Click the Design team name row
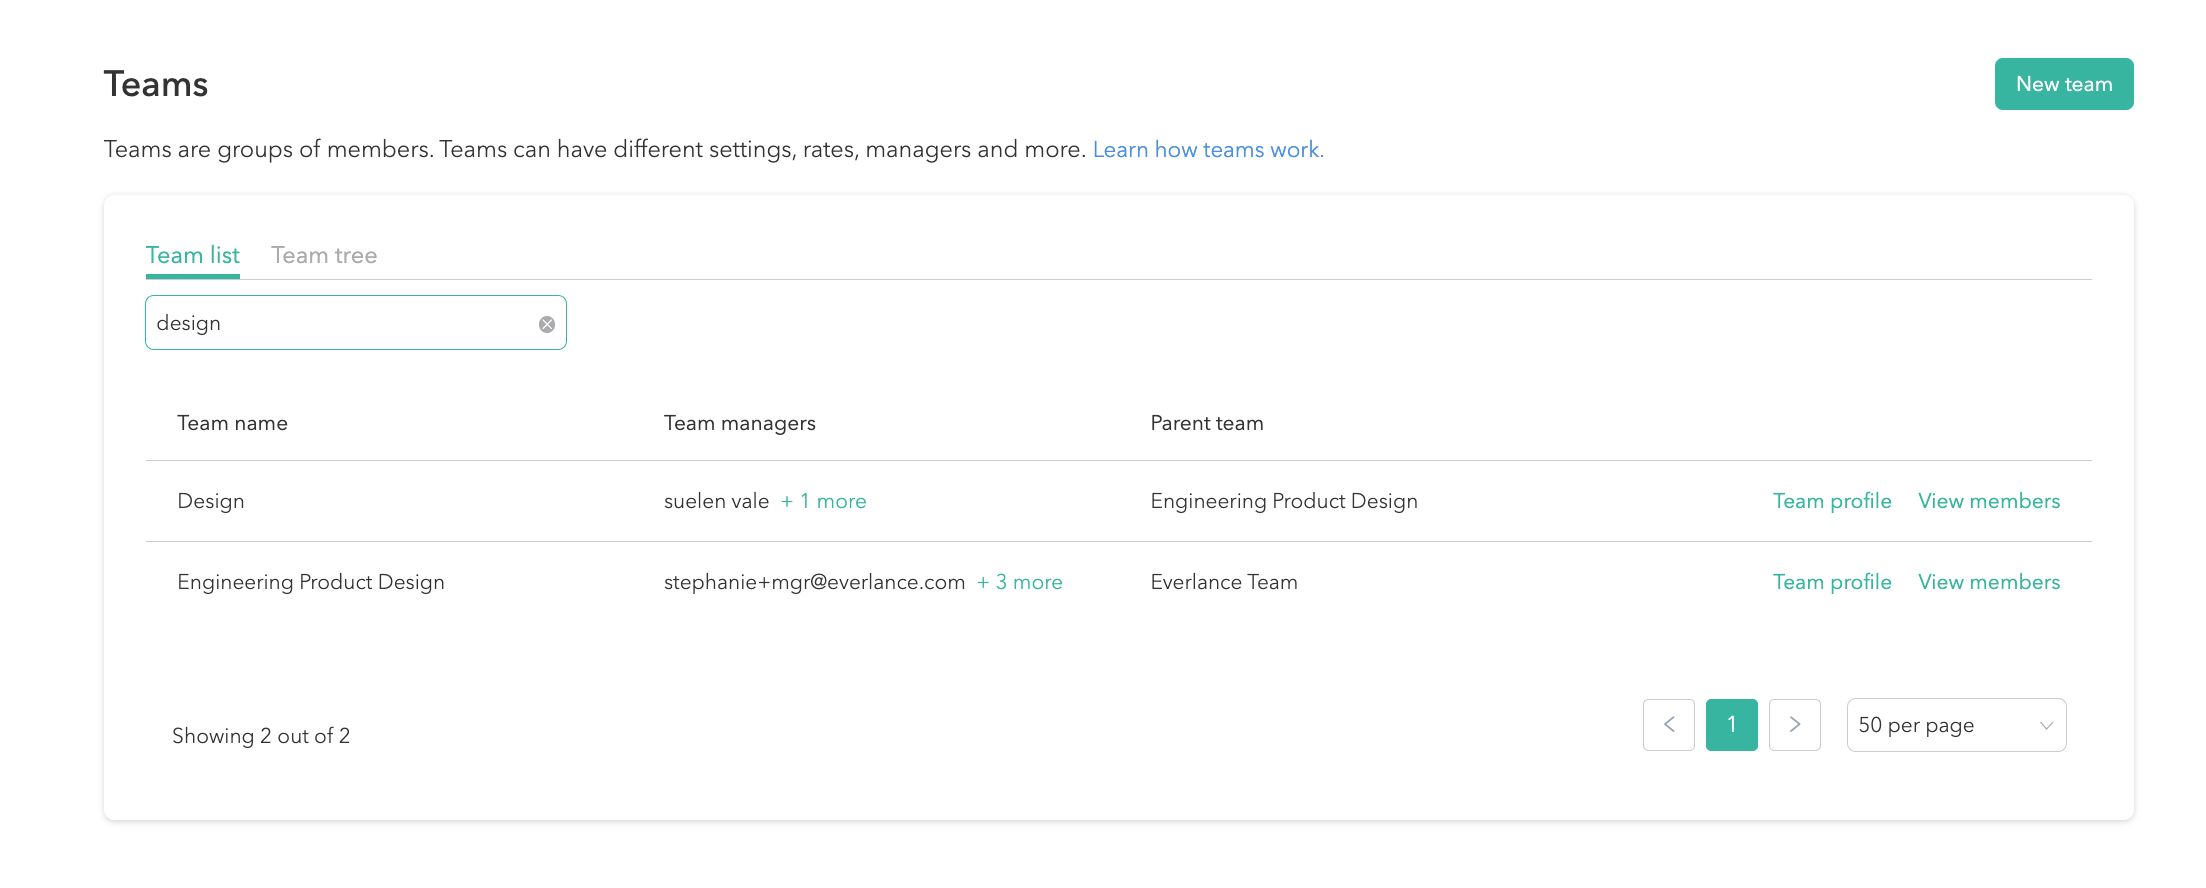 coord(211,501)
